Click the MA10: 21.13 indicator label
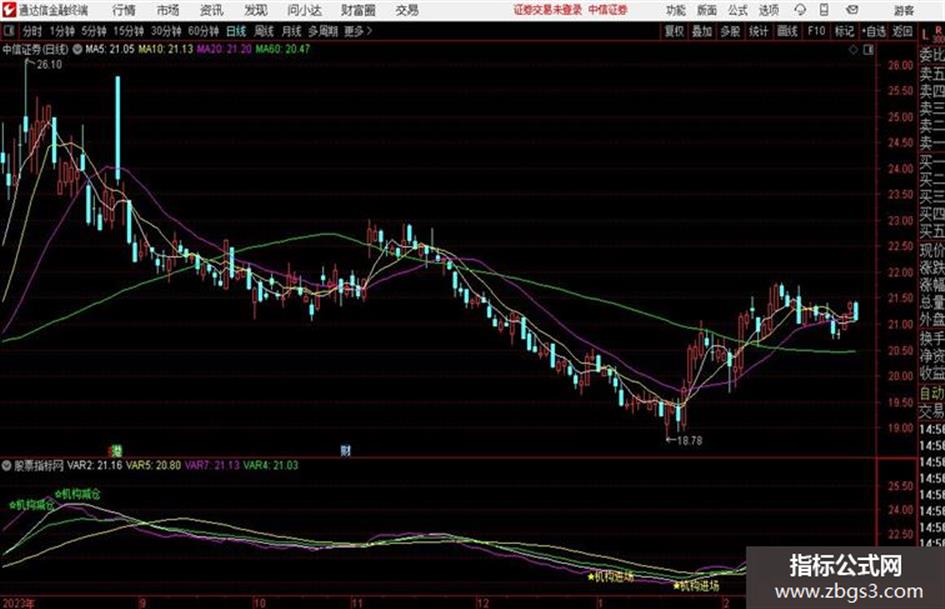Image resolution: width=945 pixels, height=609 pixels. point(166,49)
